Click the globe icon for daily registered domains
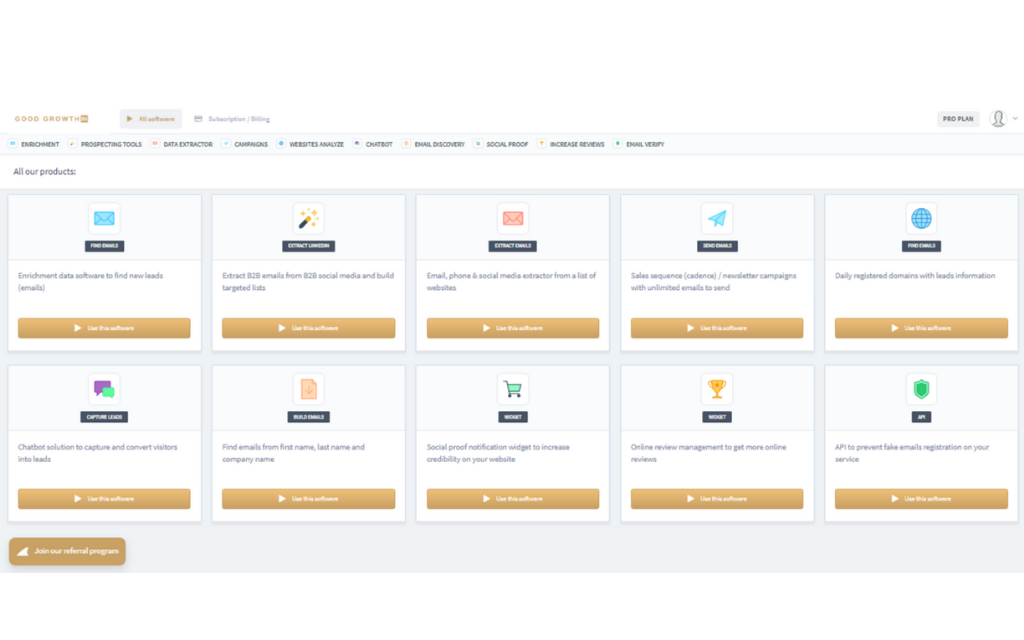The image size is (1024, 640). [921, 218]
